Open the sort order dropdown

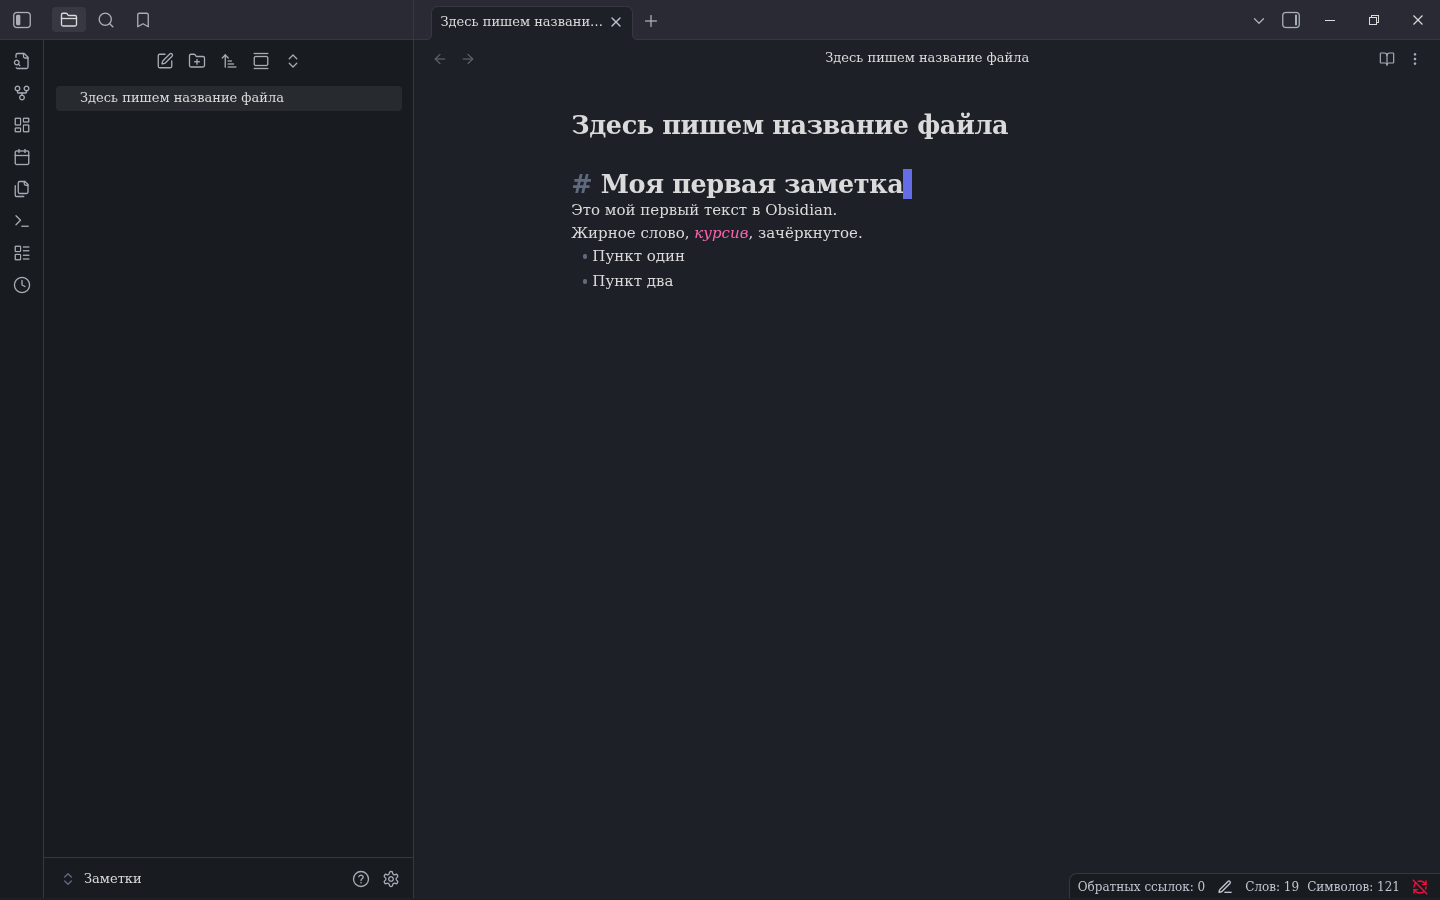[x=229, y=61]
